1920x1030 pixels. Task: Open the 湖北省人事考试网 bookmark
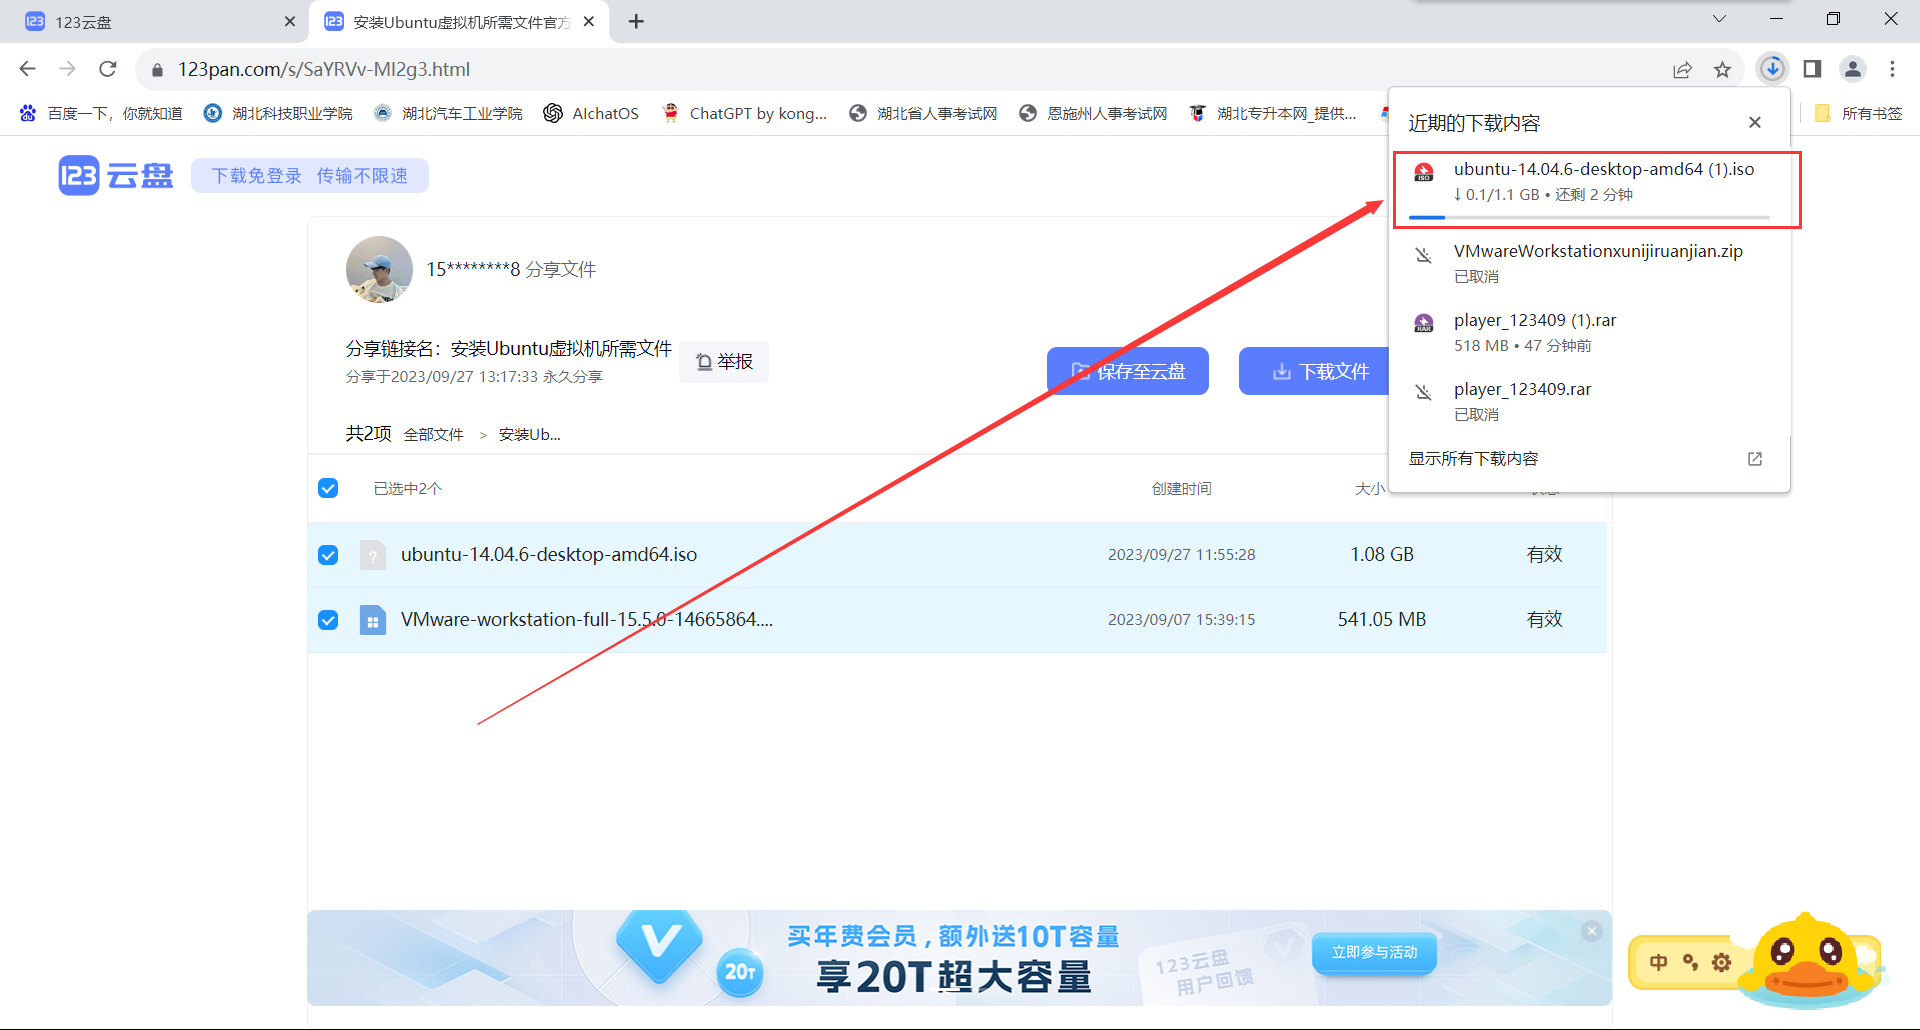pyautogui.click(x=923, y=113)
